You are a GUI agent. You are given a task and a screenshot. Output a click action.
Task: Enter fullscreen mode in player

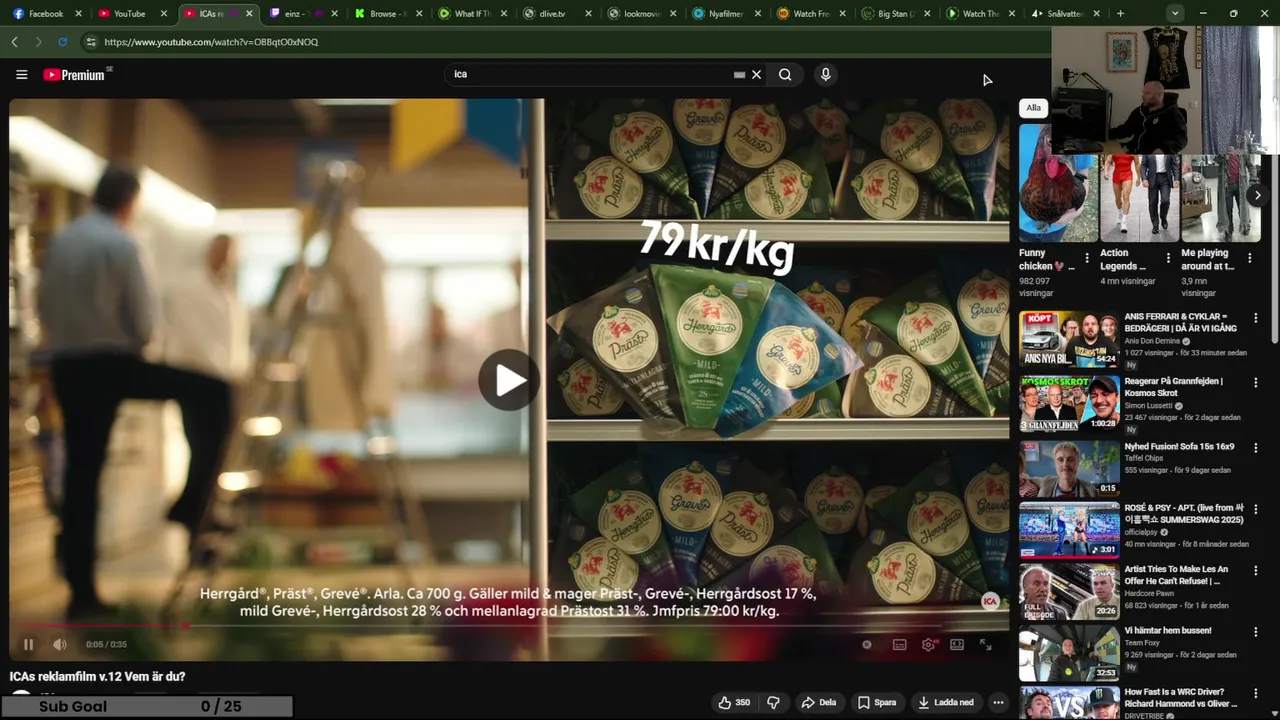point(986,645)
